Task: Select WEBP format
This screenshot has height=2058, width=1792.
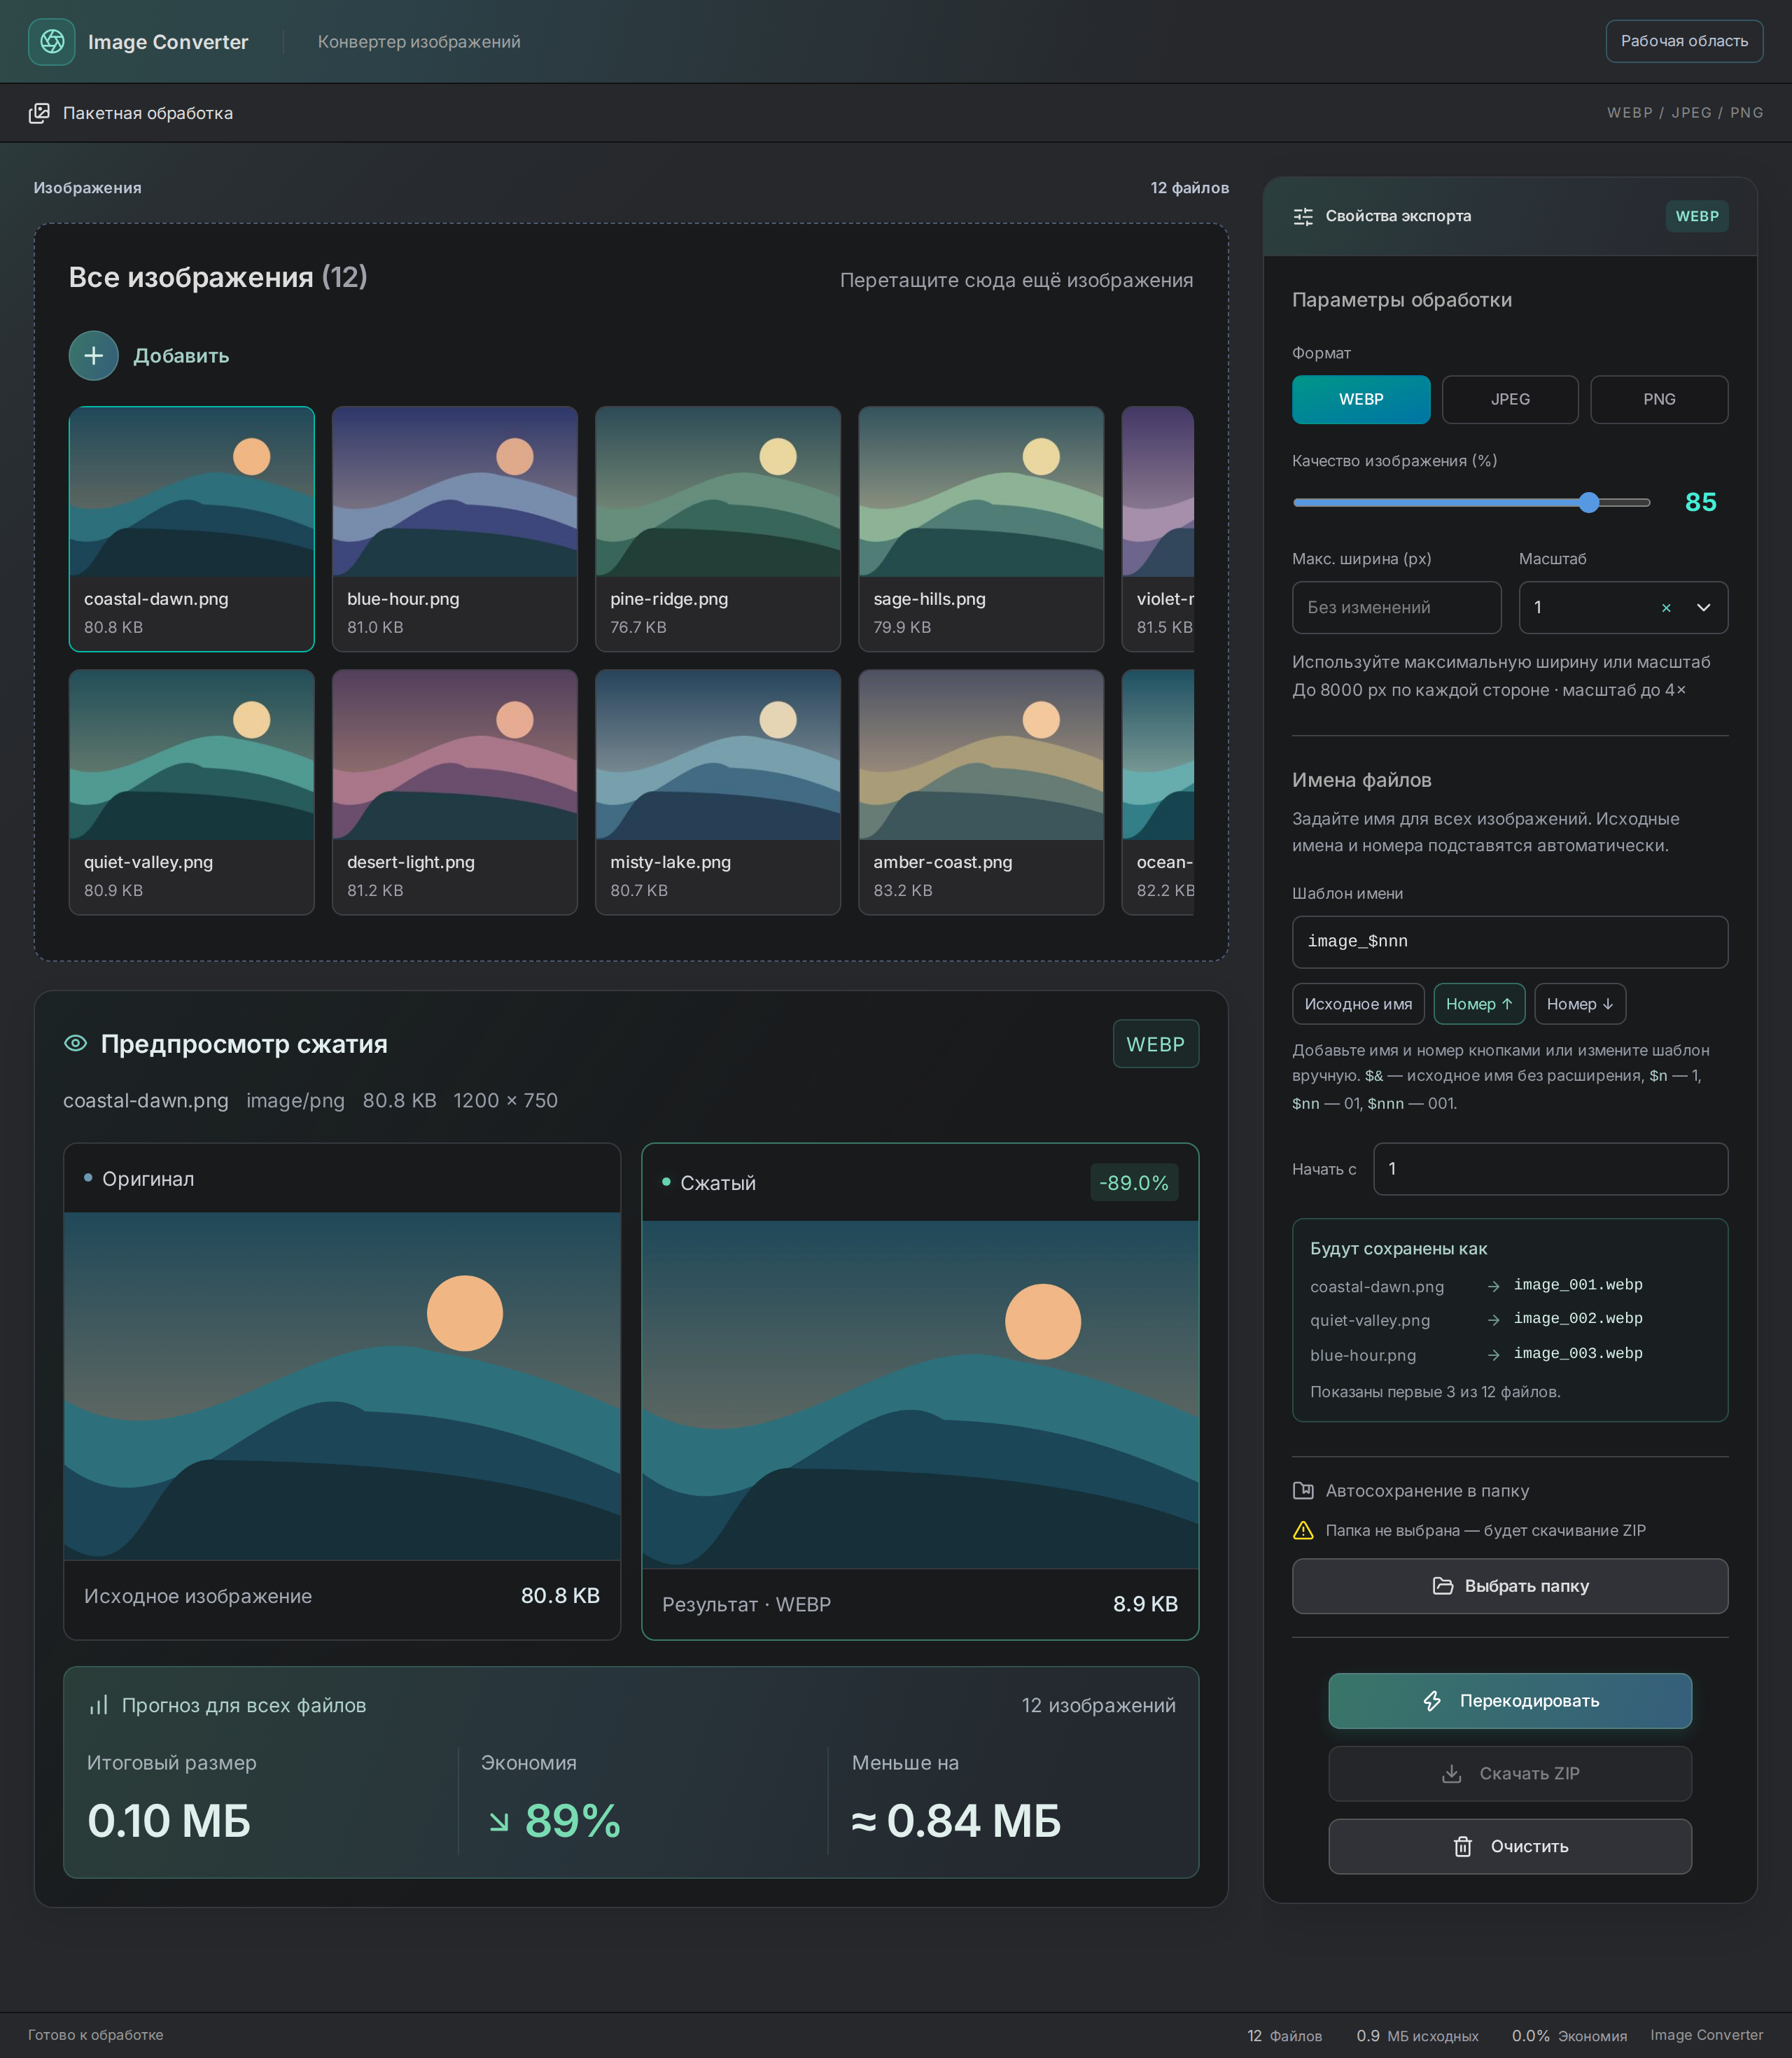Action: click(1361, 399)
